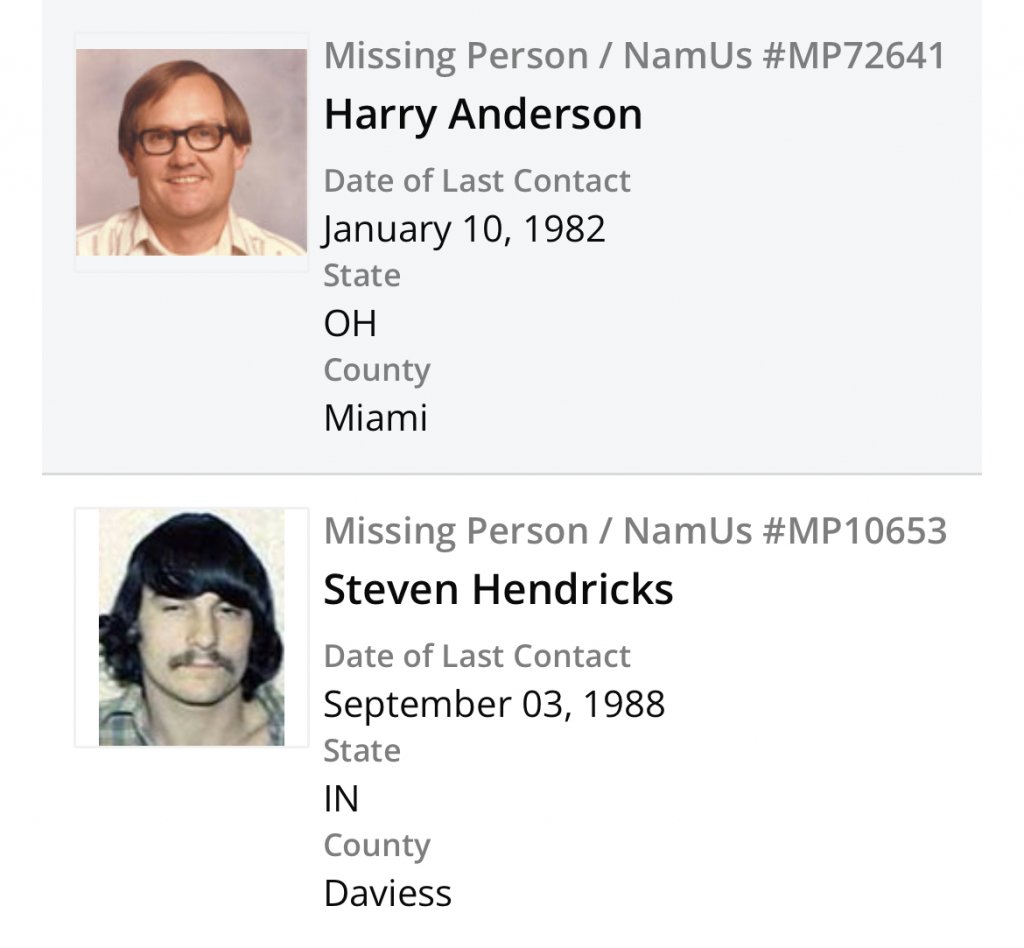The width and height of the screenshot is (1024, 948).
Task: Click Missing Person text in Steven Hendricks's card
Action: (x=454, y=531)
